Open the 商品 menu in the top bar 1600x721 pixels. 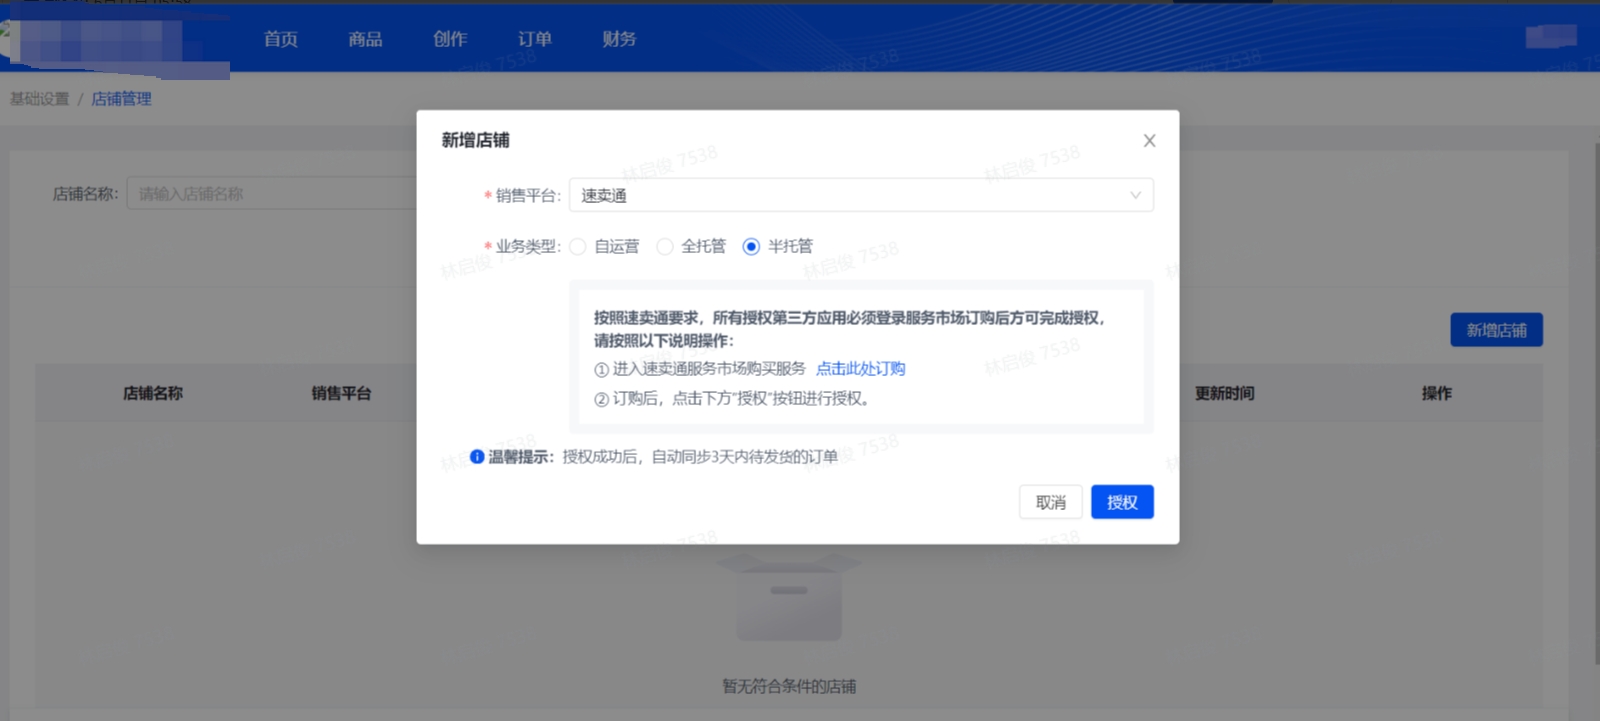365,39
